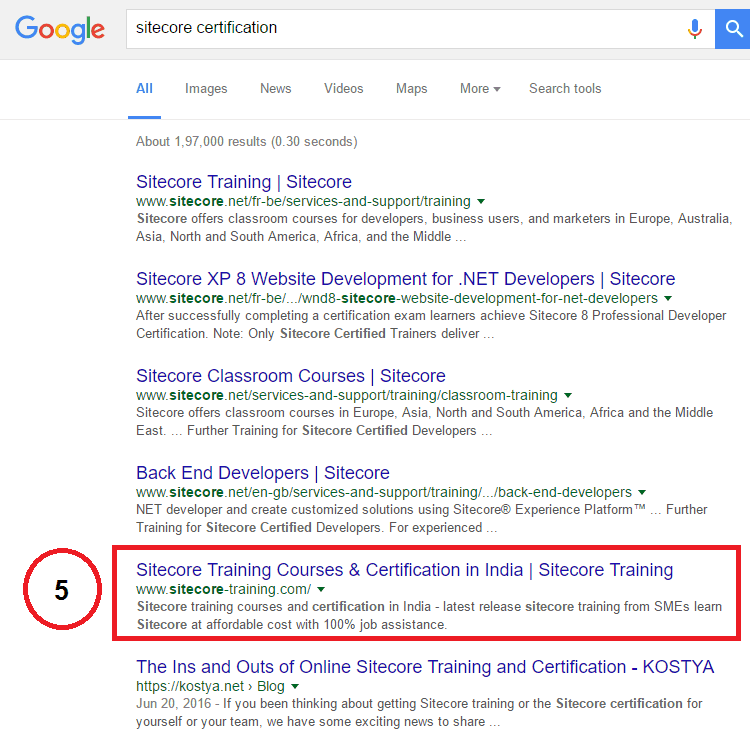This screenshot has height=737, width=750.
Task: Switch to the Images tab
Action: [206, 89]
